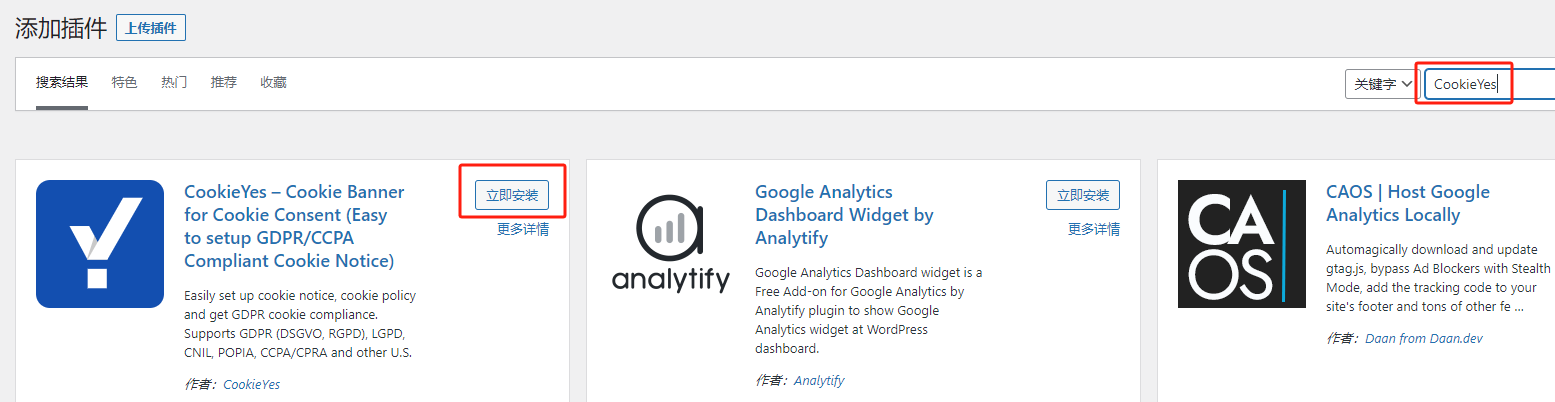Click the CookieYes plugin logo icon

[x=100, y=244]
